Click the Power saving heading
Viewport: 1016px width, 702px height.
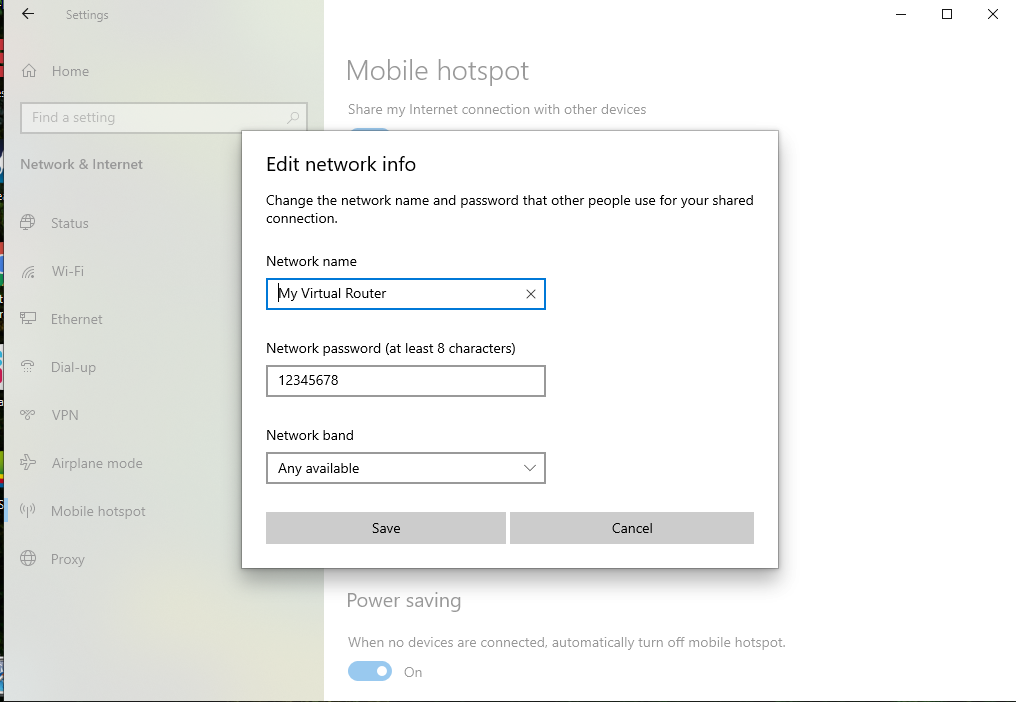[x=404, y=600]
